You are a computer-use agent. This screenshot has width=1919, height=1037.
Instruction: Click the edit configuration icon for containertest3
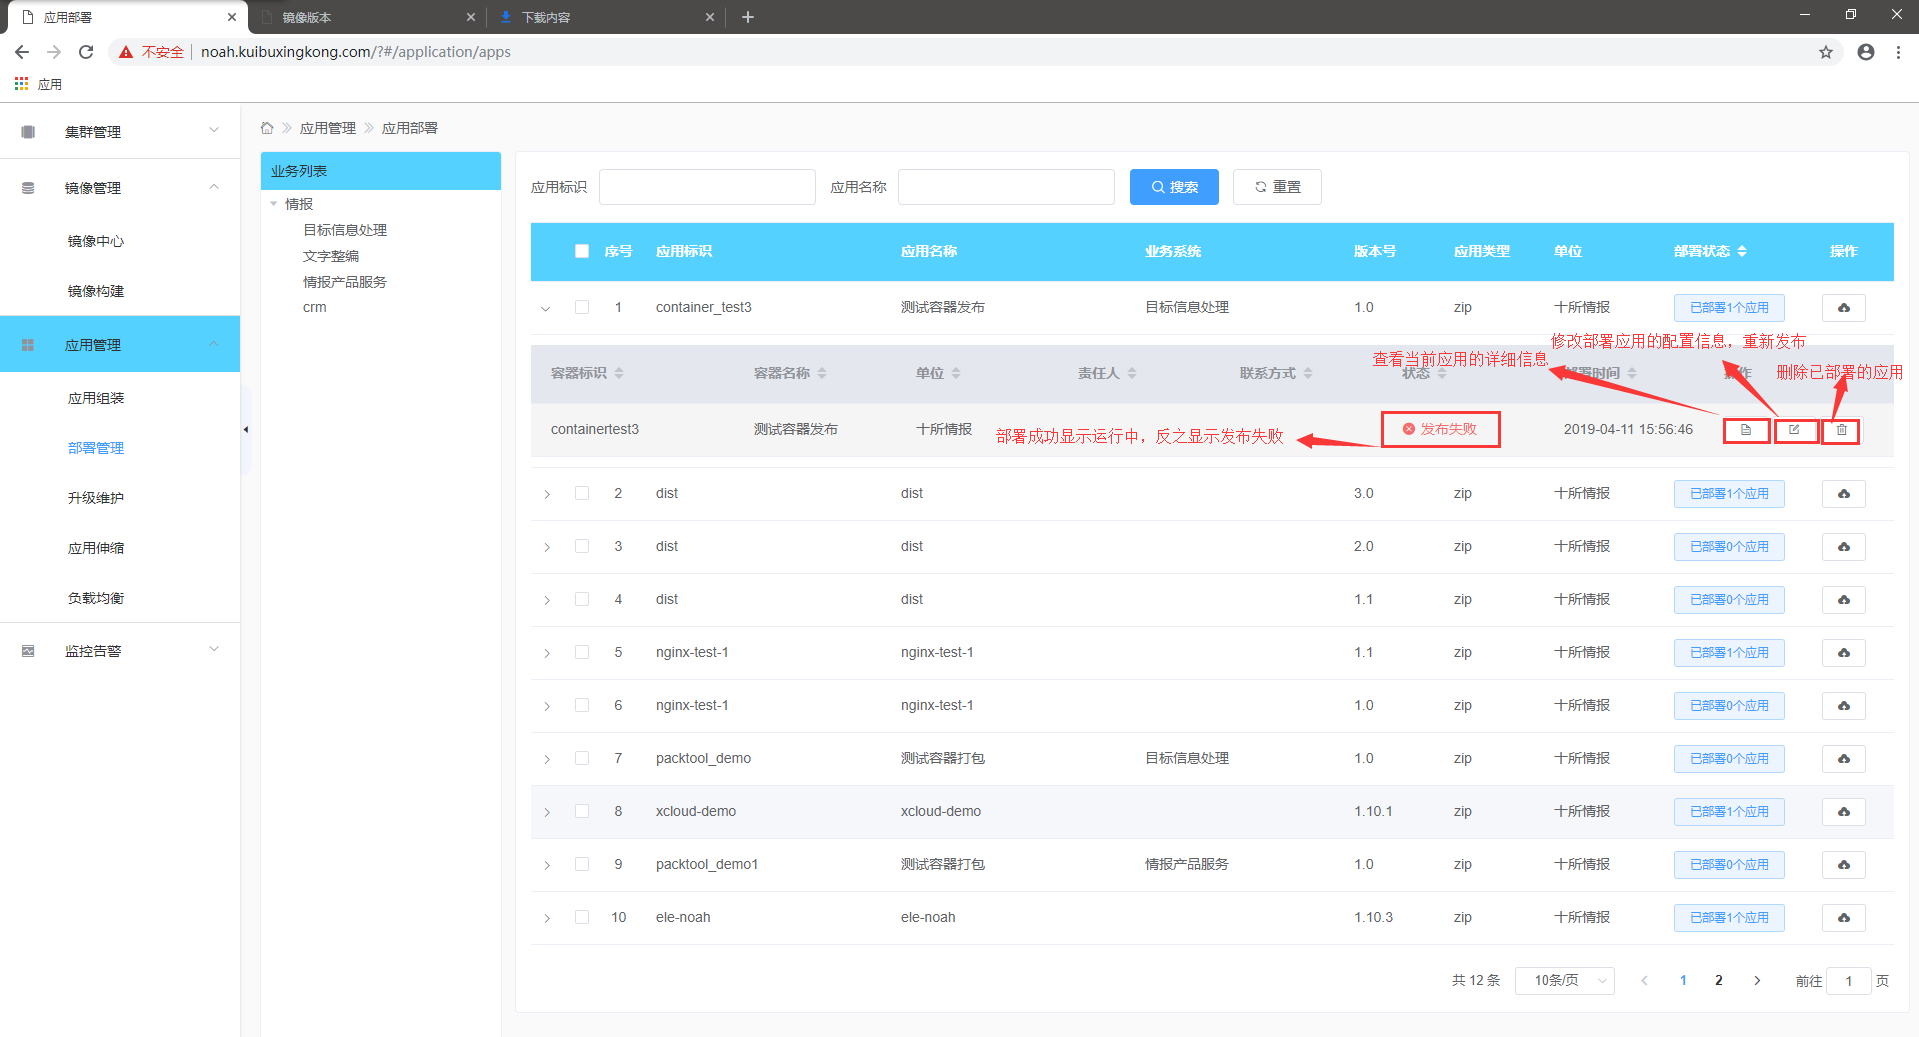pyautogui.click(x=1794, y=430)
